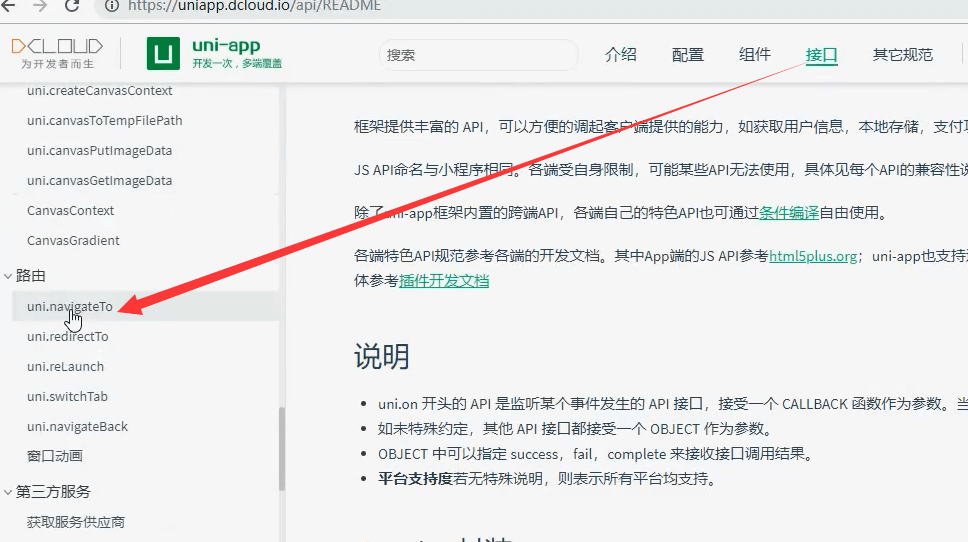The width and height of the screenshot is (968, 542).
Task: Open uni.canvasToTempFilePath in sidebar
Action: coord(104,120)
